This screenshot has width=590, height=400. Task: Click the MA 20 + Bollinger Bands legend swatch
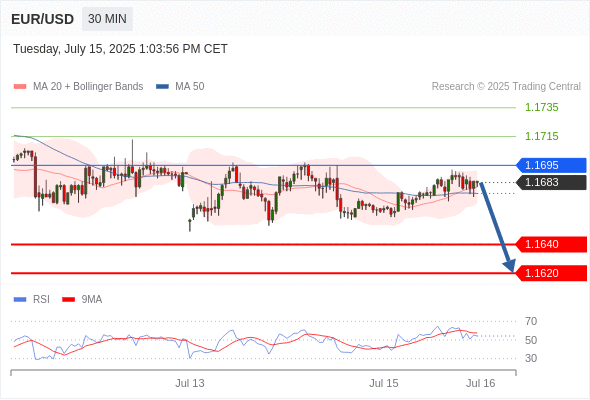20,87
